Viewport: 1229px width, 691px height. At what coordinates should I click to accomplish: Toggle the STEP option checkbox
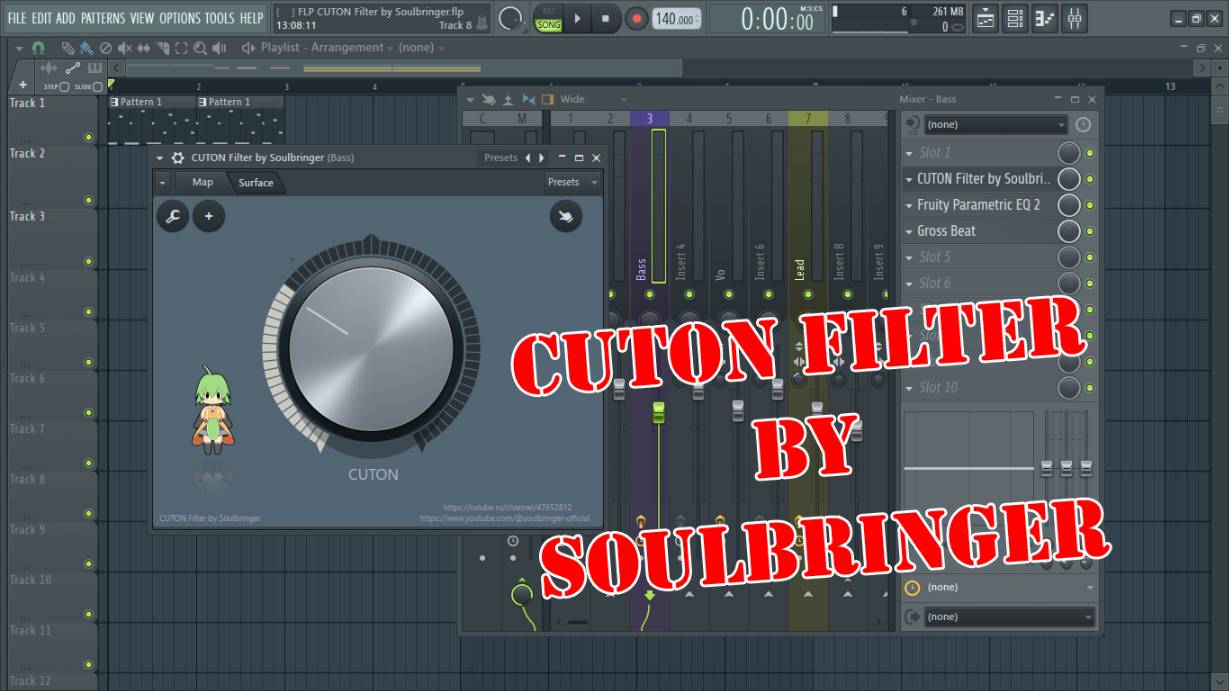point(64,87)
